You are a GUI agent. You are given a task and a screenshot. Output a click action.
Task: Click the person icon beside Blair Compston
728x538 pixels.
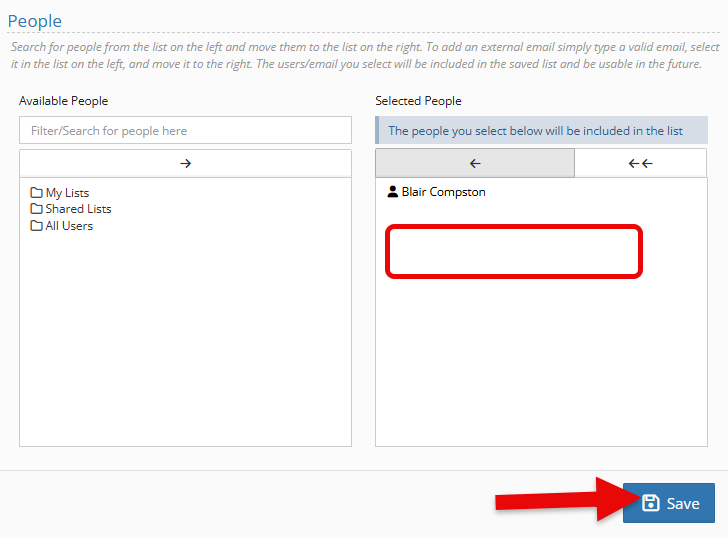[393, 192]
